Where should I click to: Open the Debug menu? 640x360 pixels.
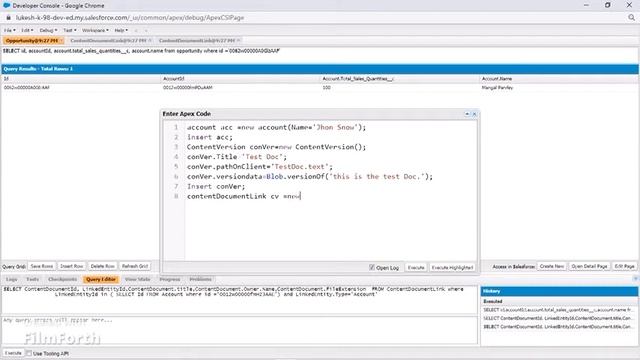[x=48, y=30]
